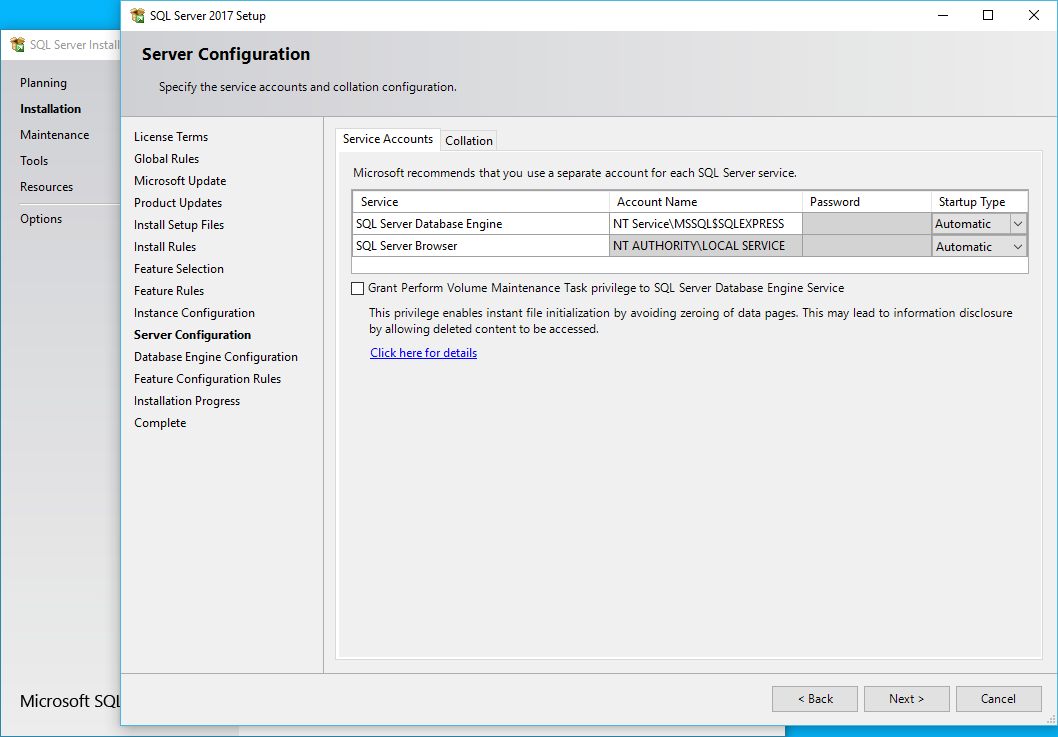This screenshot has width=1058, height=737.
Task: Click Microsoft Update step in setup list
Action: pyautogui.click(x=179, y=181)
